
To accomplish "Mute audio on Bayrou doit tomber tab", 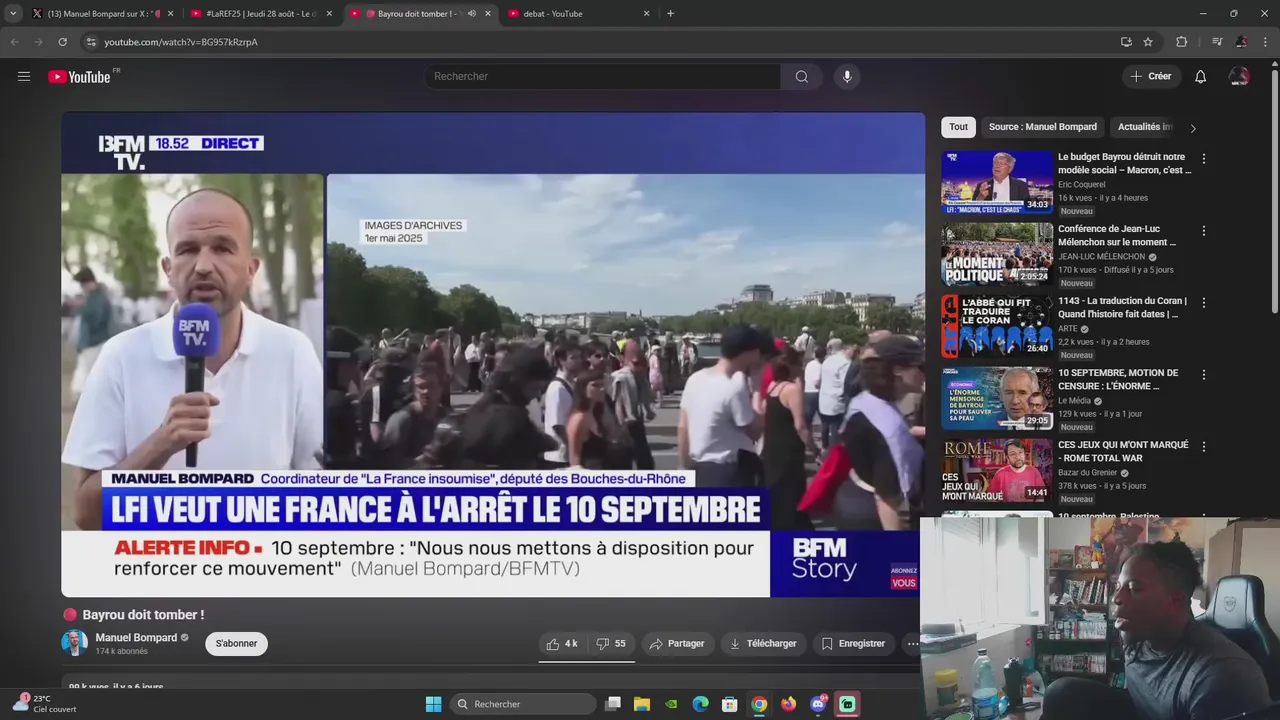I will click(471, 14).
